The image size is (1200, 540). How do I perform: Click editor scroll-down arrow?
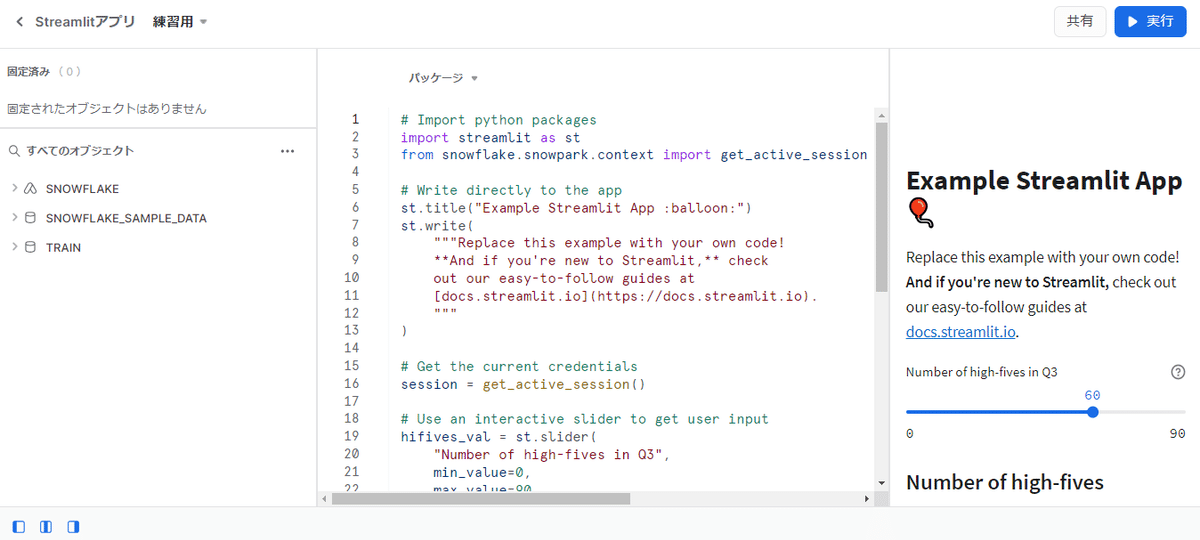881,482
